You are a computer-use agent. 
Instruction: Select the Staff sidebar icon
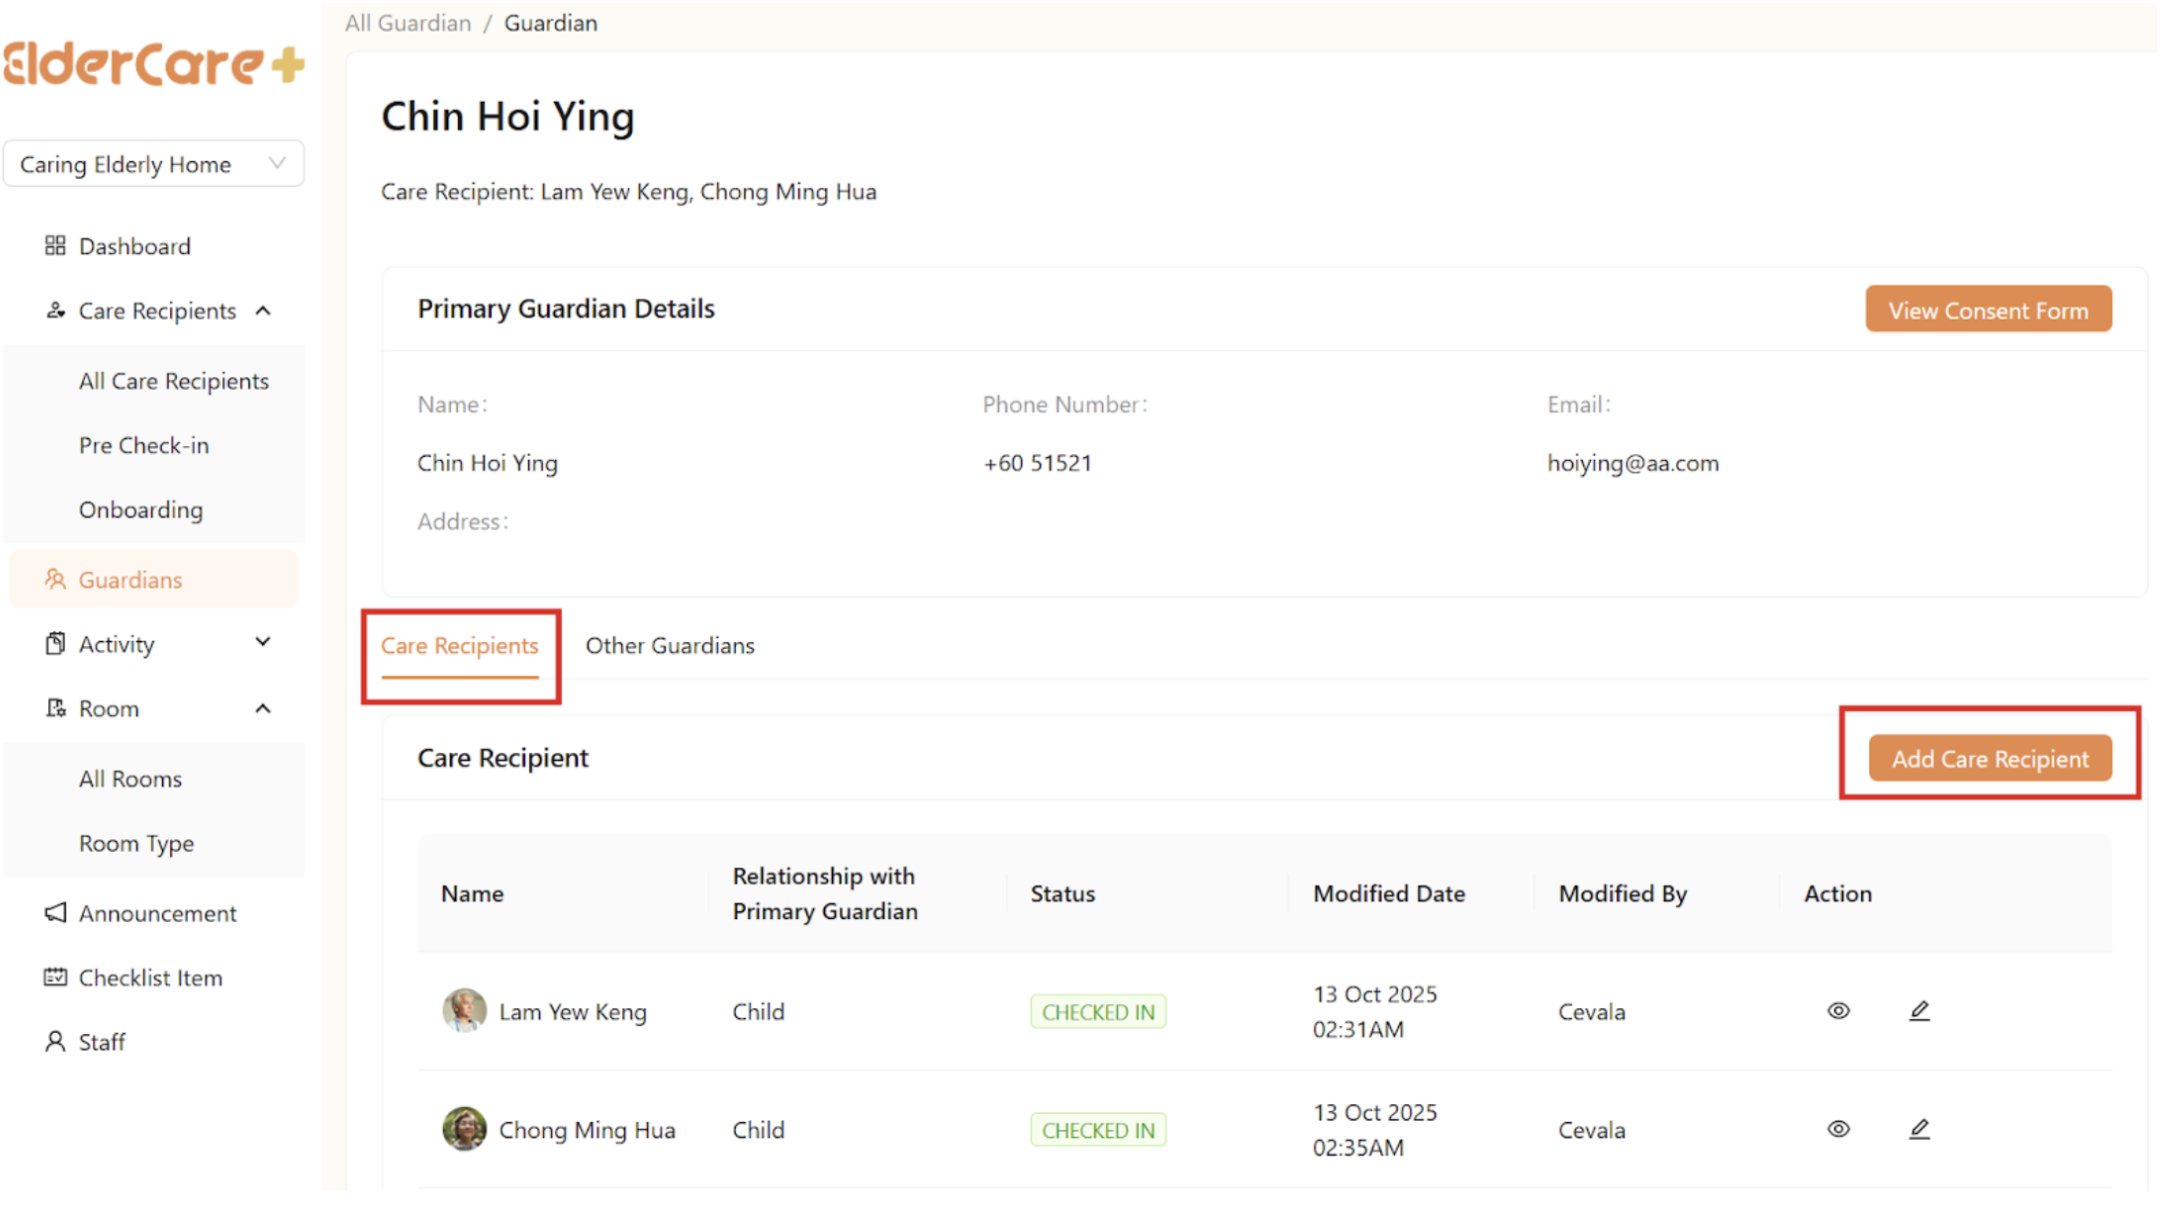[55, 1041]
